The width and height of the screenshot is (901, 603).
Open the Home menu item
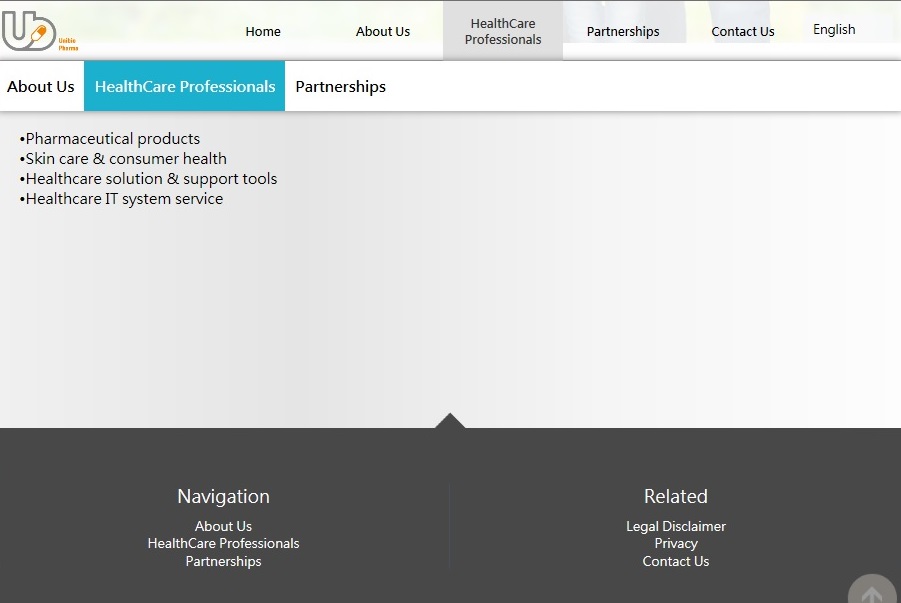263,32
